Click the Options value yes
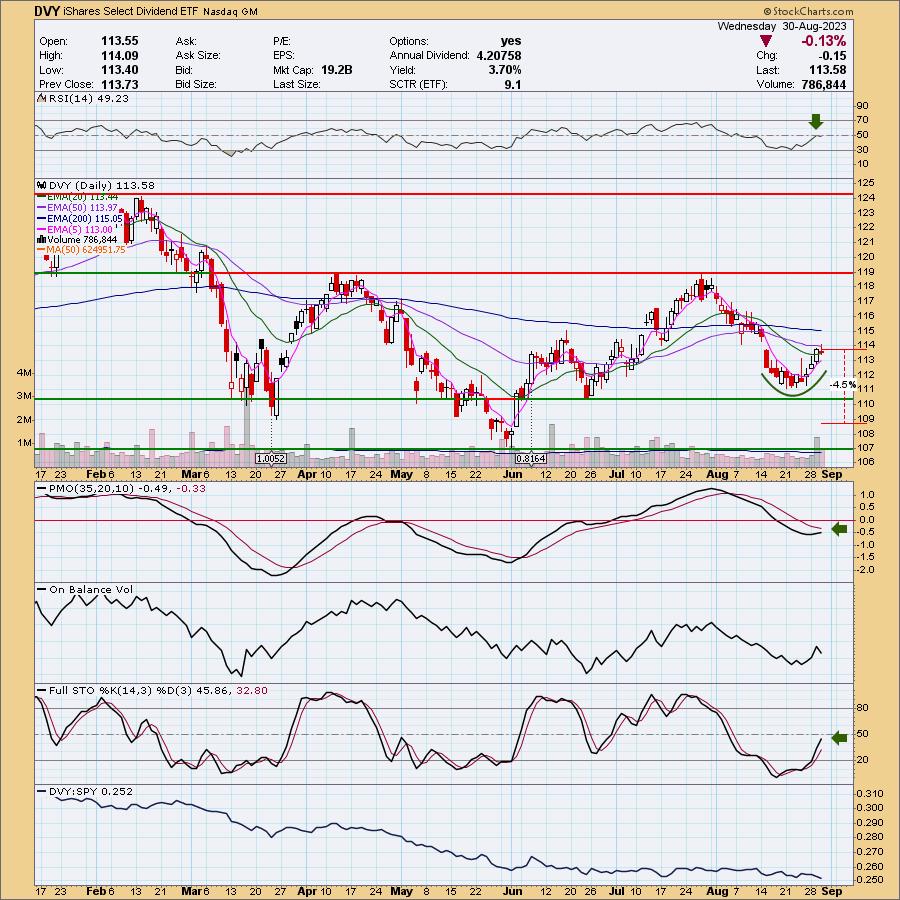This screenshot has width=900, height=900. pyautogui.click(x=511, y=41)
